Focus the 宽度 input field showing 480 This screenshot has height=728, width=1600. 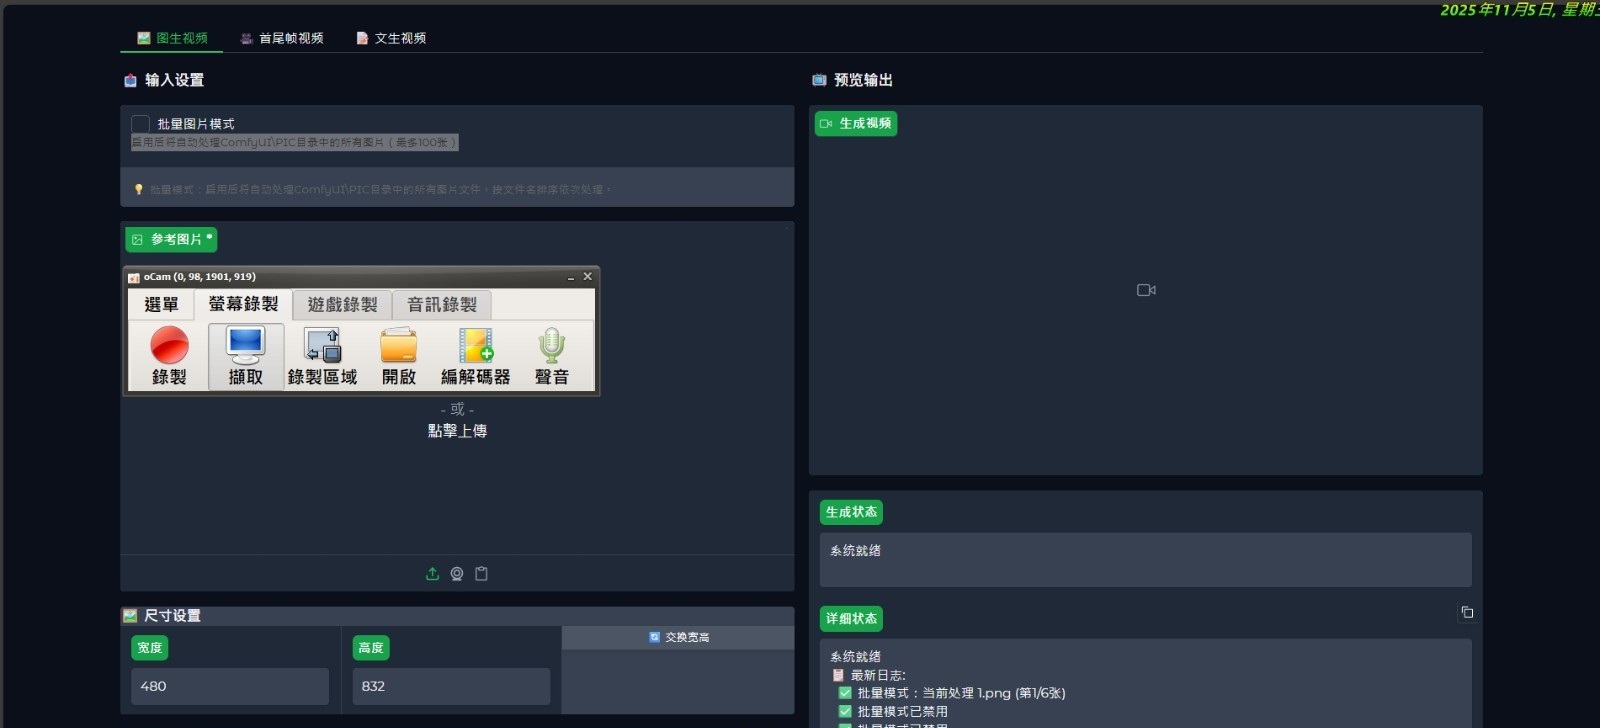click(x=230, y=686)
